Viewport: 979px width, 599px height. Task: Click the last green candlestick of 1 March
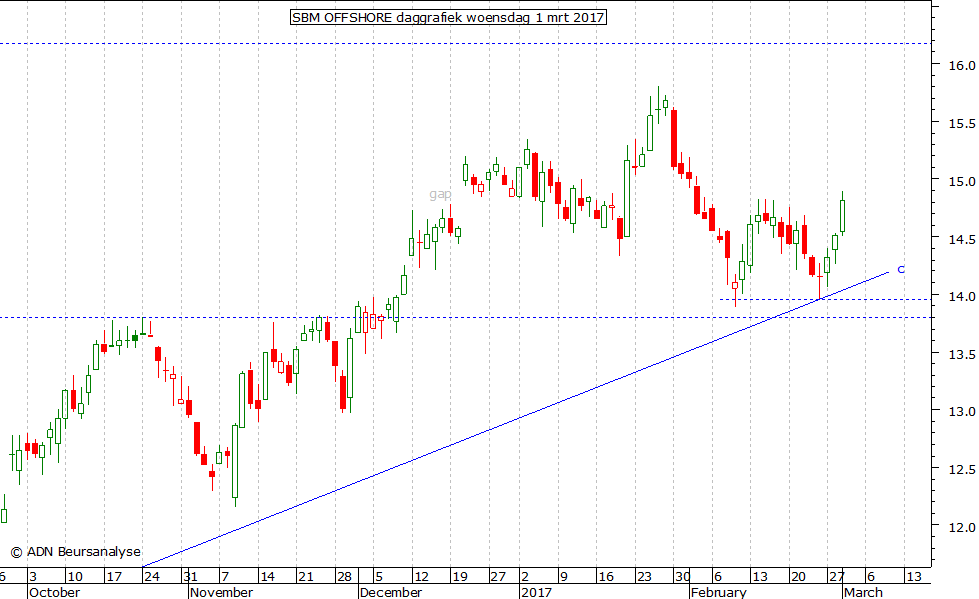(842, 215)
